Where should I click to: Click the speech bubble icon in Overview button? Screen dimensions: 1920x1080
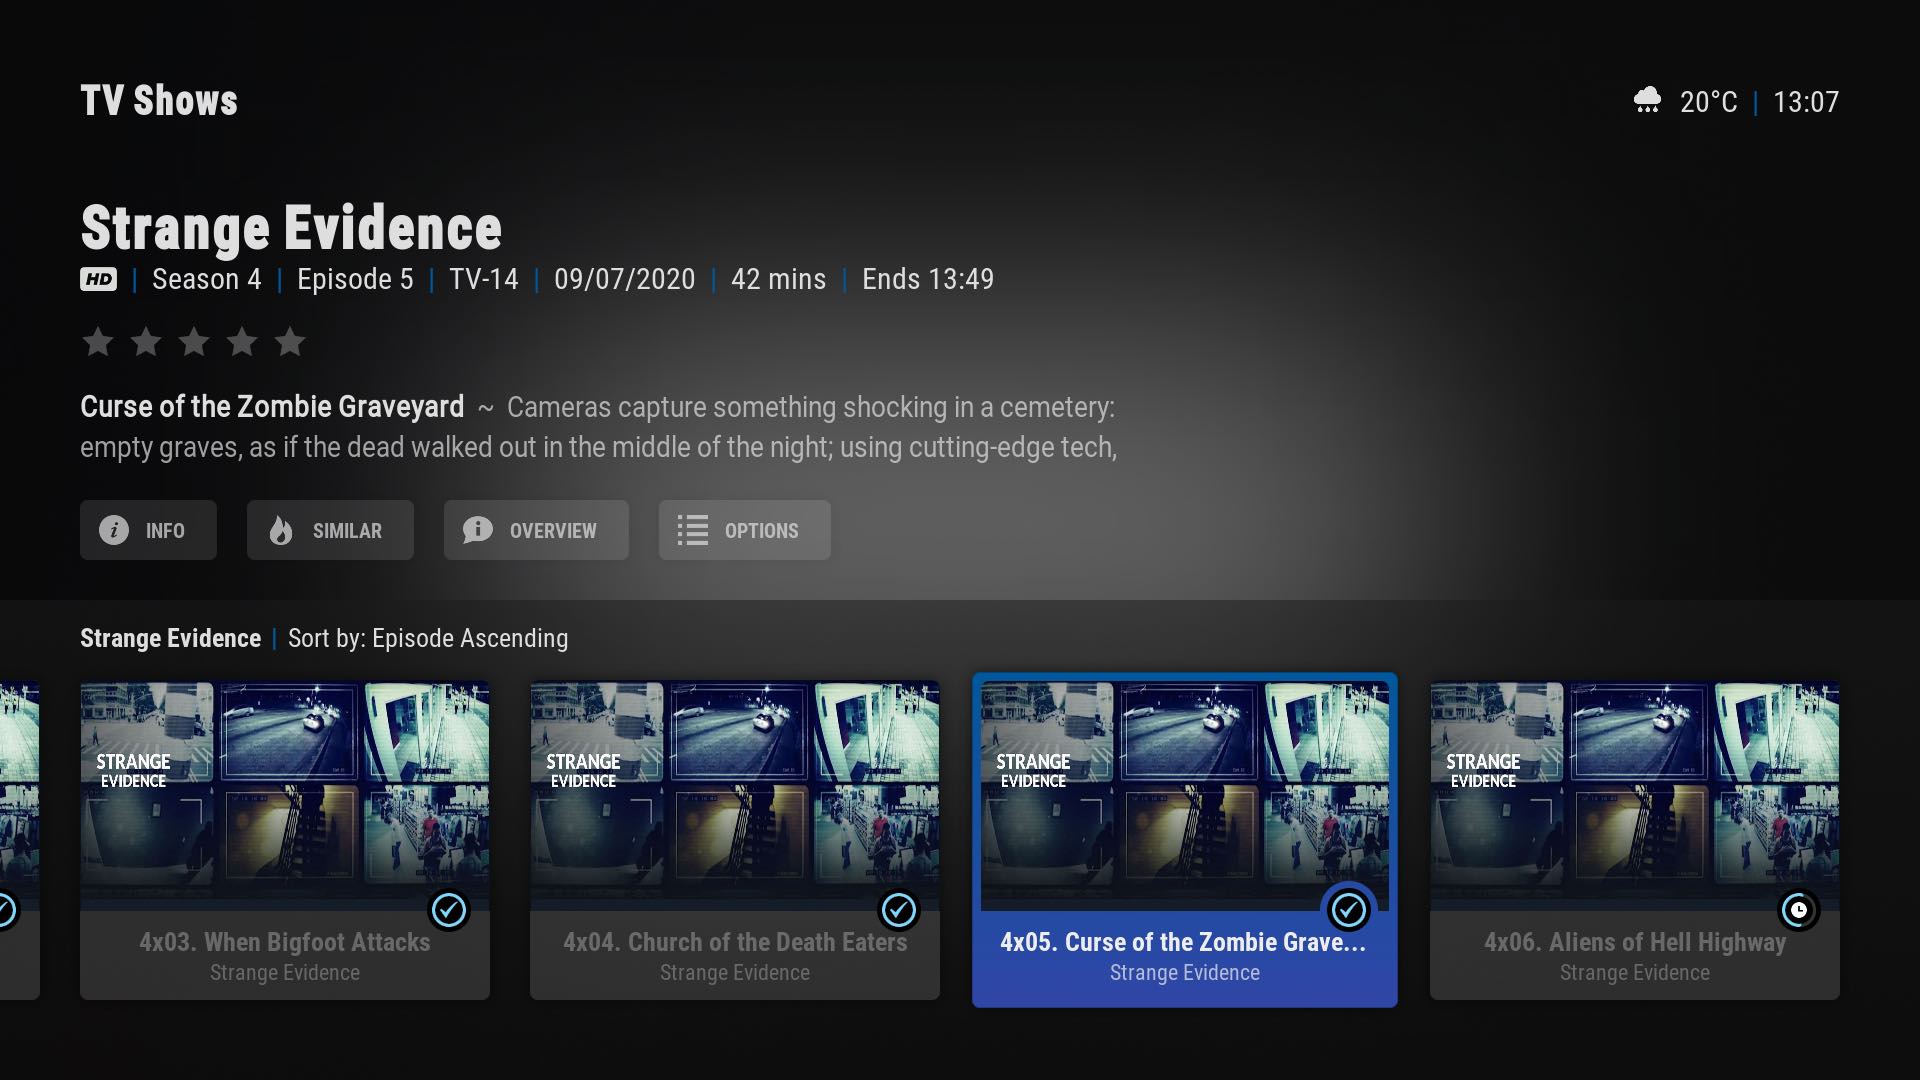(x=478, y=530)
